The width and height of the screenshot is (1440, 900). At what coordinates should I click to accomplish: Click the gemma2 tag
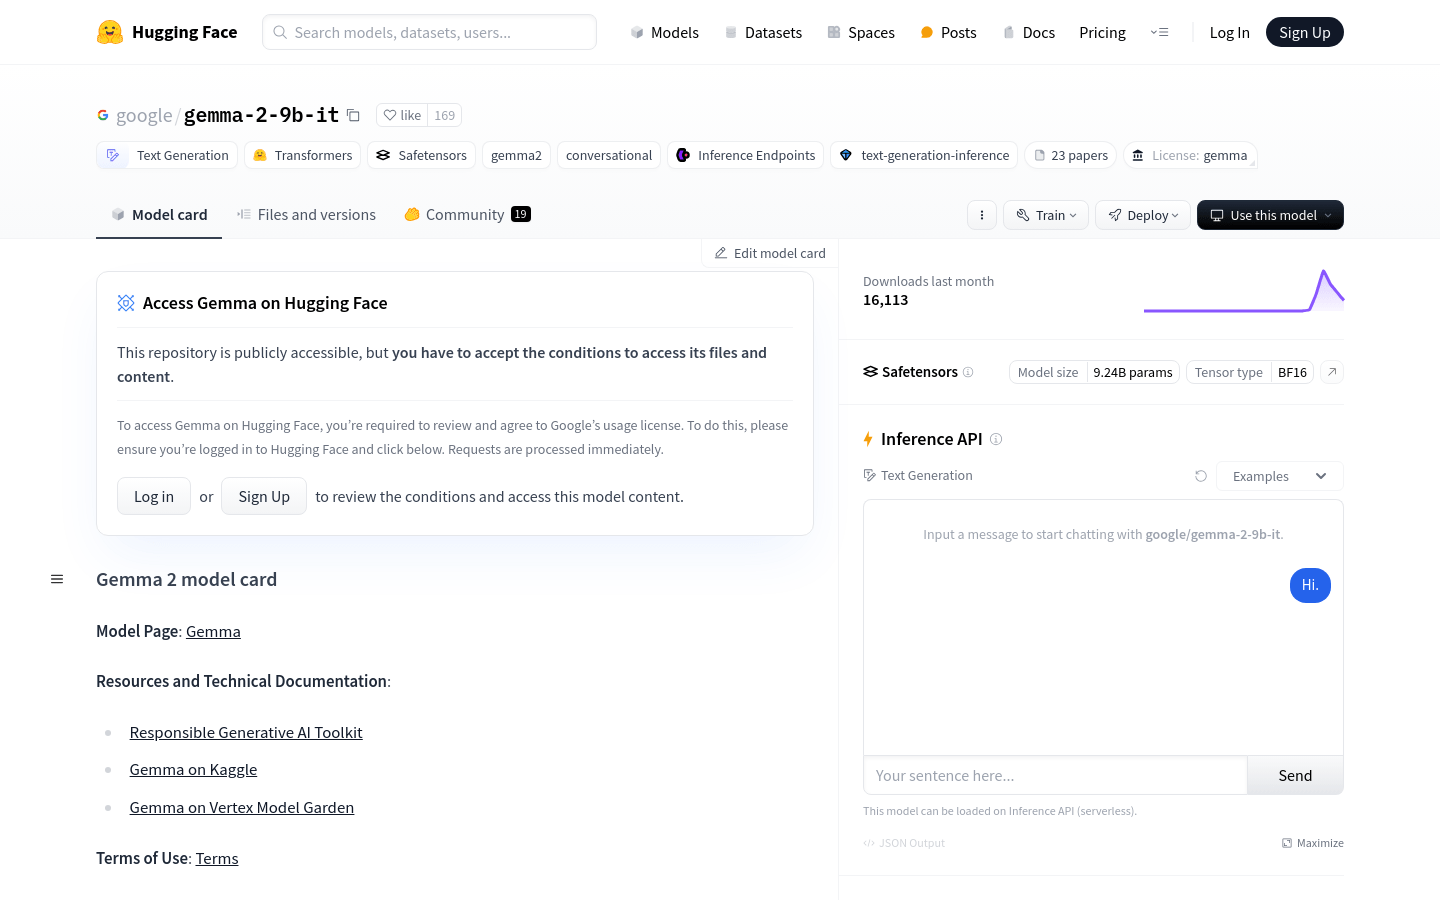(516, 155)
